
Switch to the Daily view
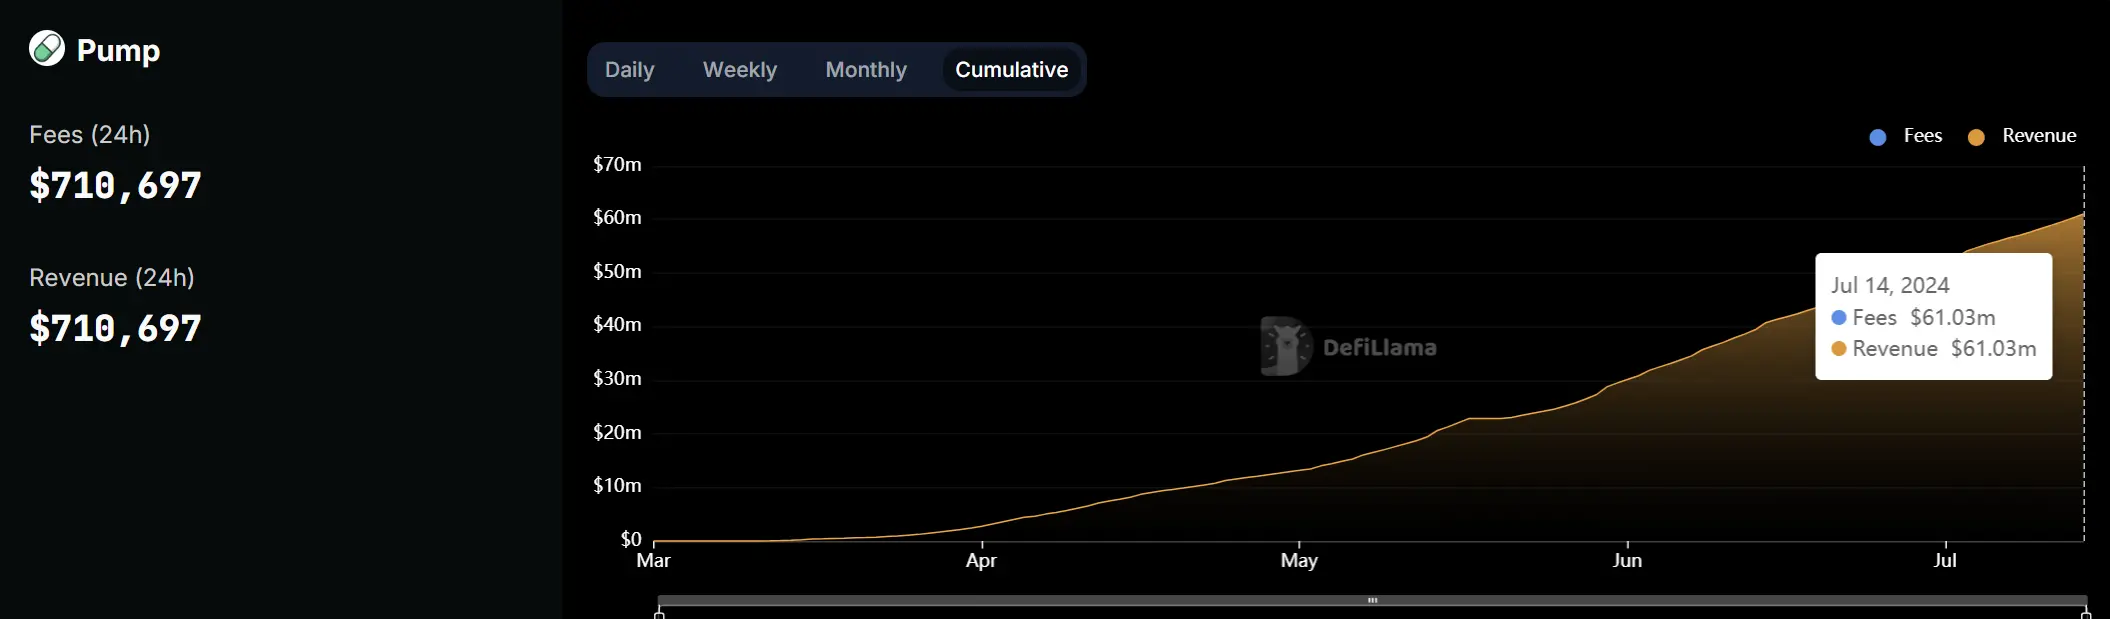pyautogui.click(x=629, y=70)
